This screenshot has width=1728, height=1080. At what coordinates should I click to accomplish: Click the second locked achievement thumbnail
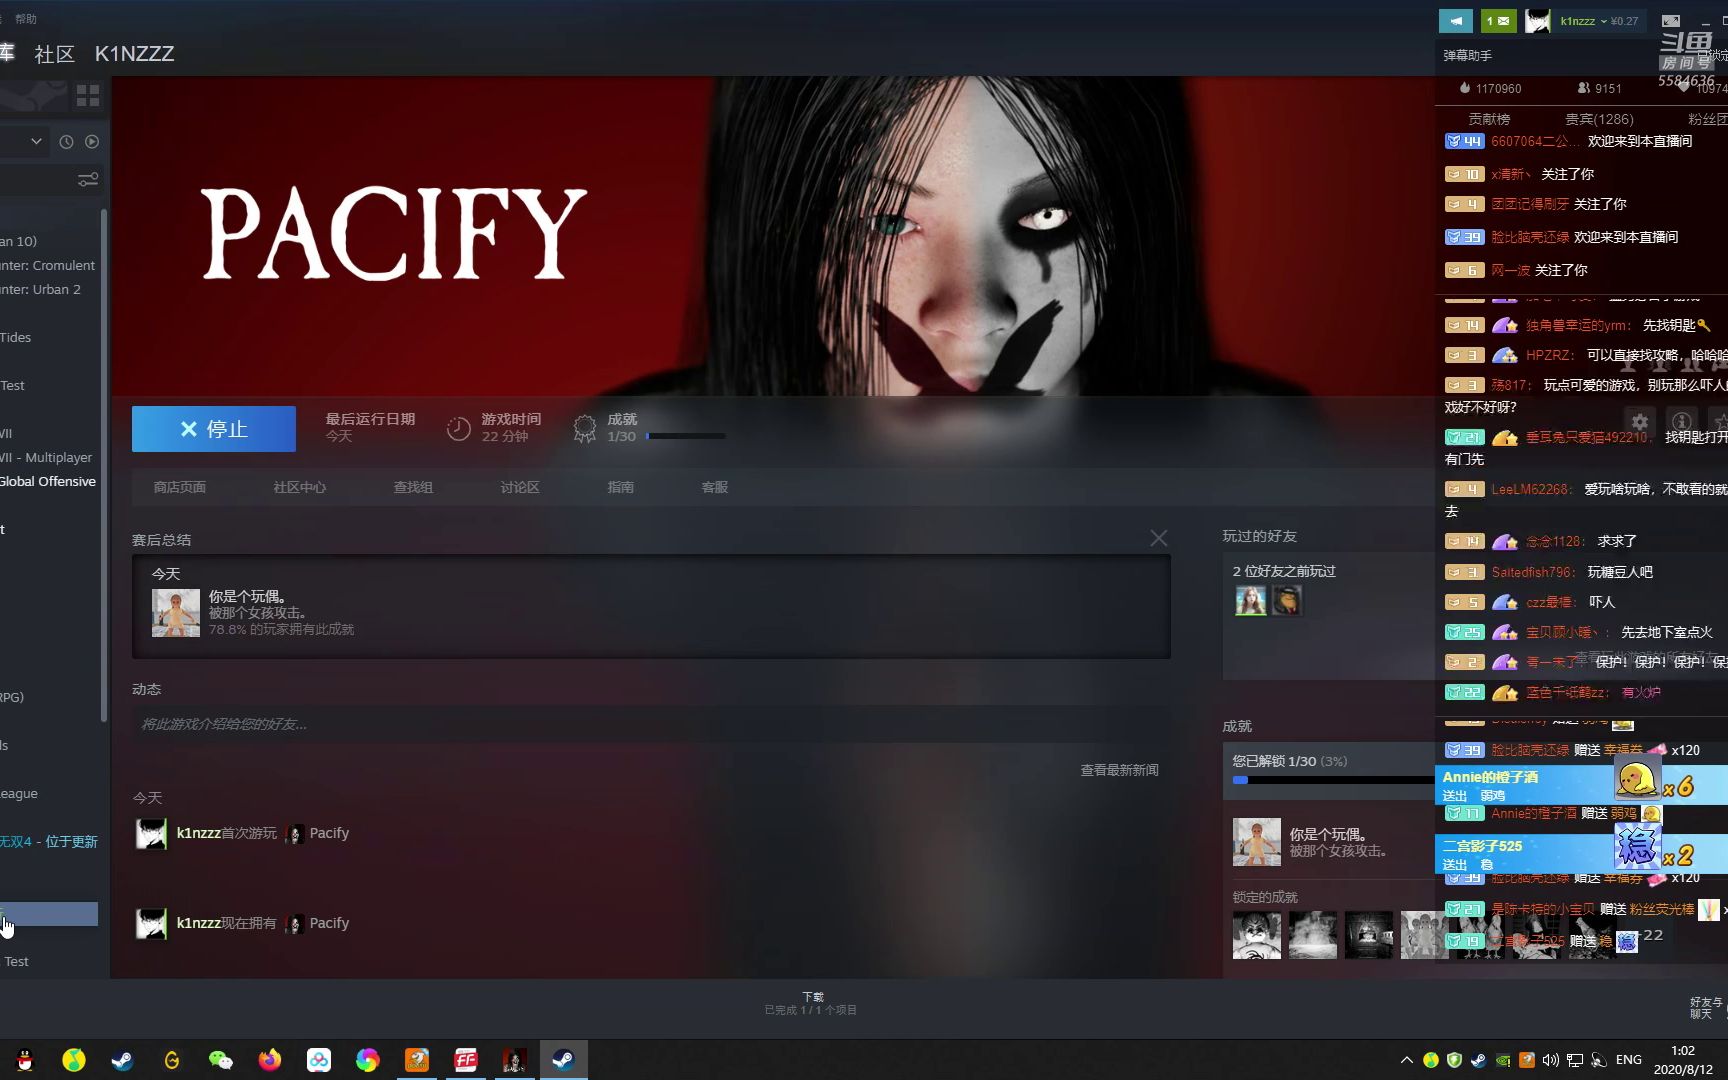(x=1313, y=935)
